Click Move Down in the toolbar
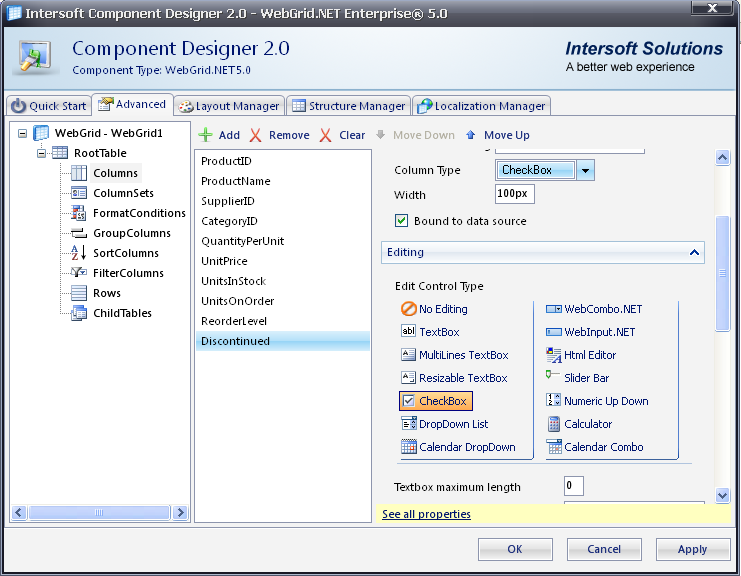 coord(415,135)
